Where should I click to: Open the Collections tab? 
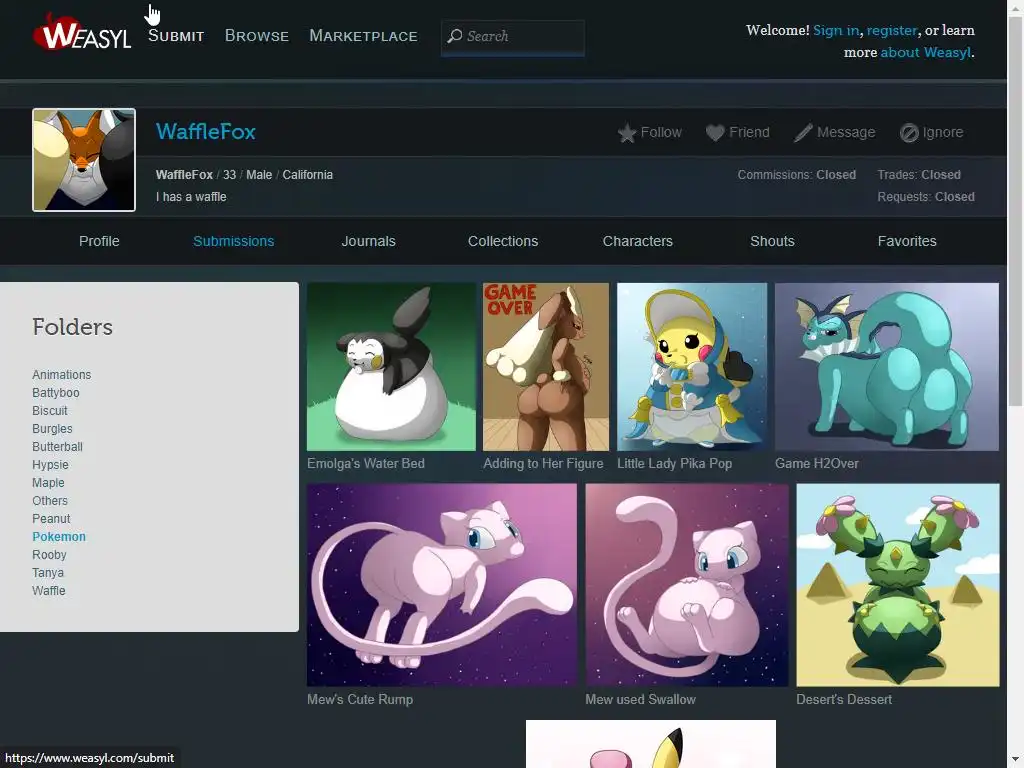point(503,241)
